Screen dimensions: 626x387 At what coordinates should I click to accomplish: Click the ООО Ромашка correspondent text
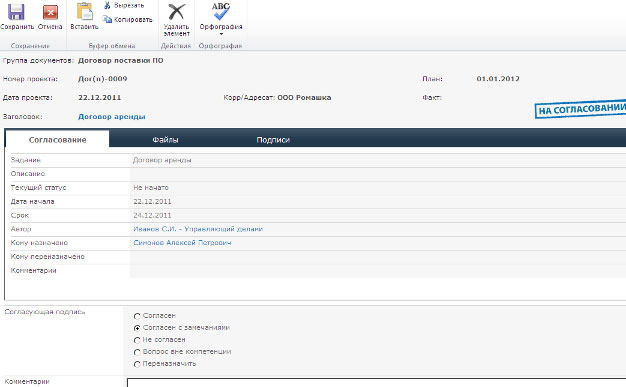304,97
